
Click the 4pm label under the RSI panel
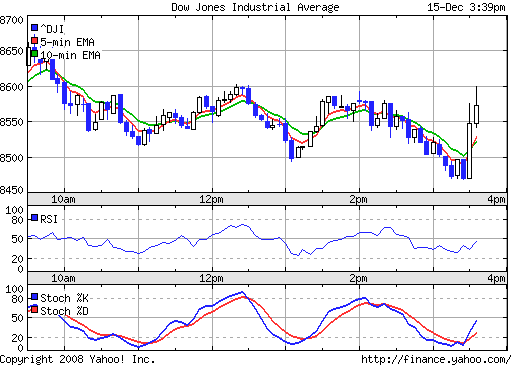(496, 278)
